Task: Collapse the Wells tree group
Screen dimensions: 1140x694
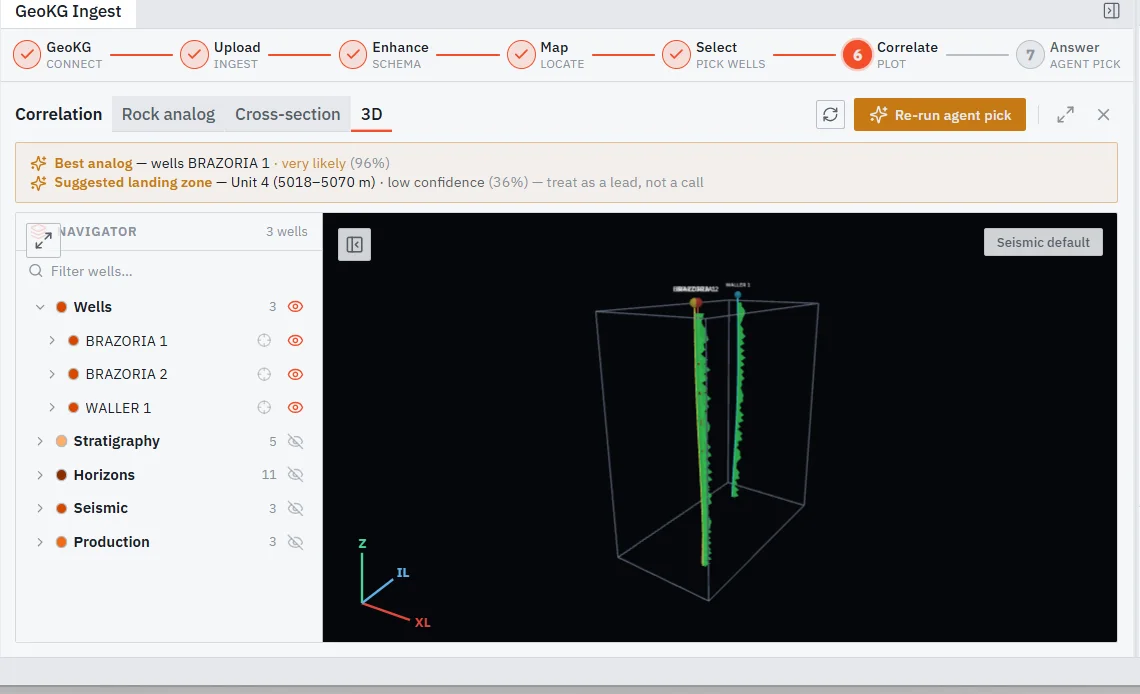Action: (x=40, y=307)
